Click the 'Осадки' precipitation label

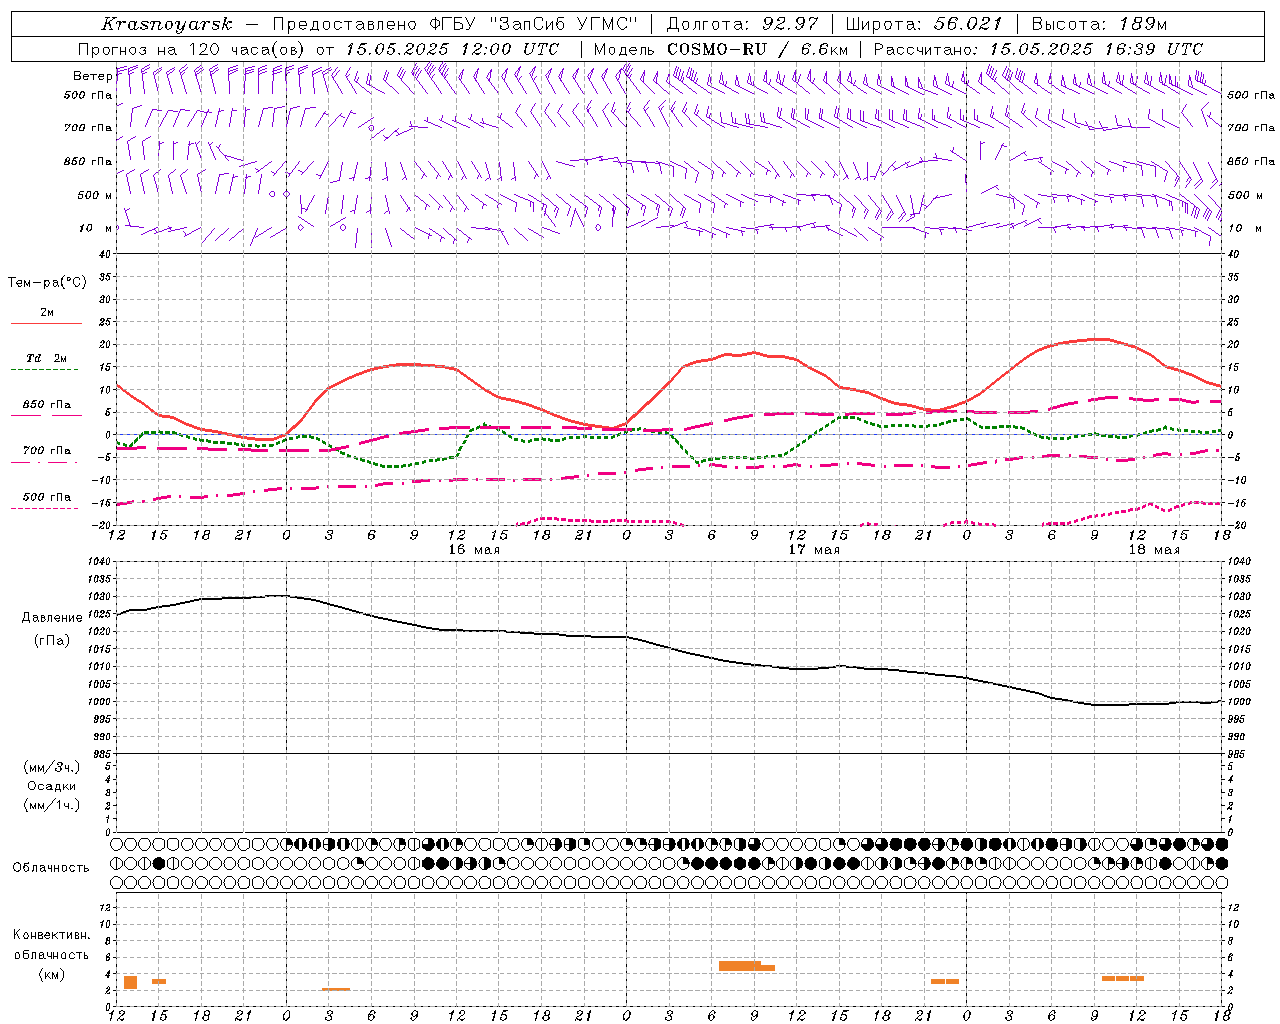coord(51,786)
